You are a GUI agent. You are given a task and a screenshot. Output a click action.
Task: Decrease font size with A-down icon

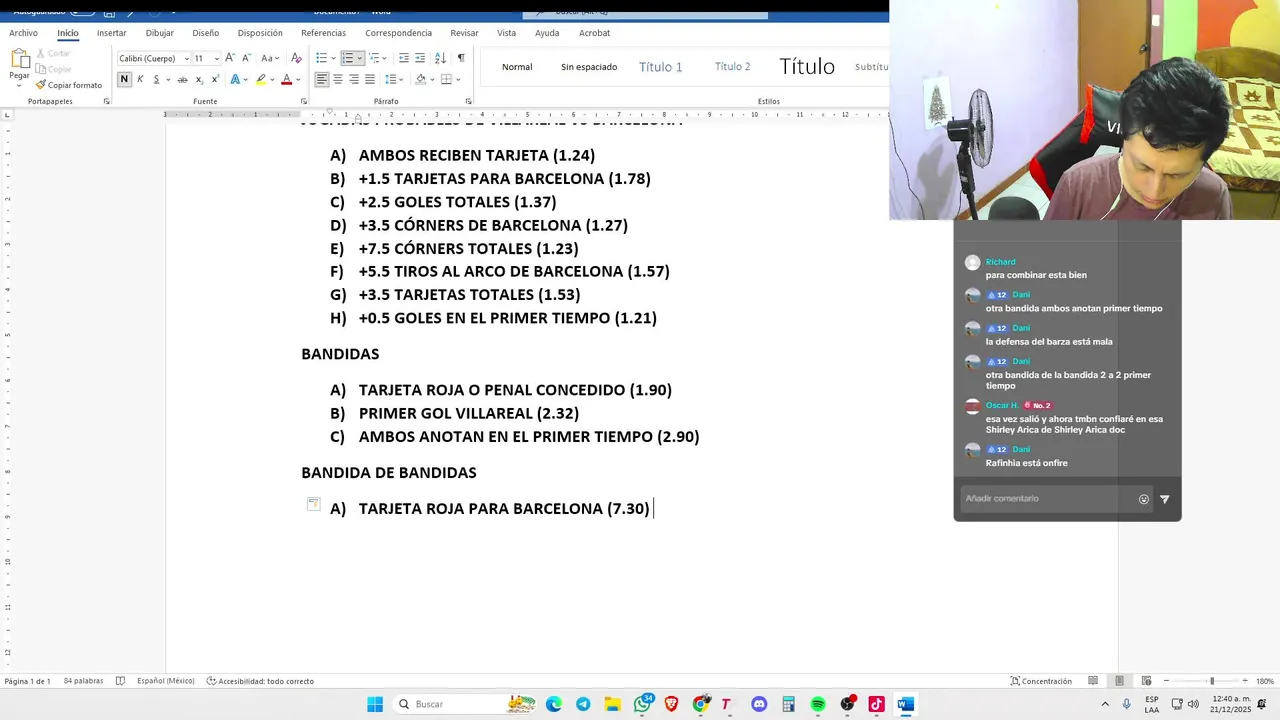(x=246, y=58)
